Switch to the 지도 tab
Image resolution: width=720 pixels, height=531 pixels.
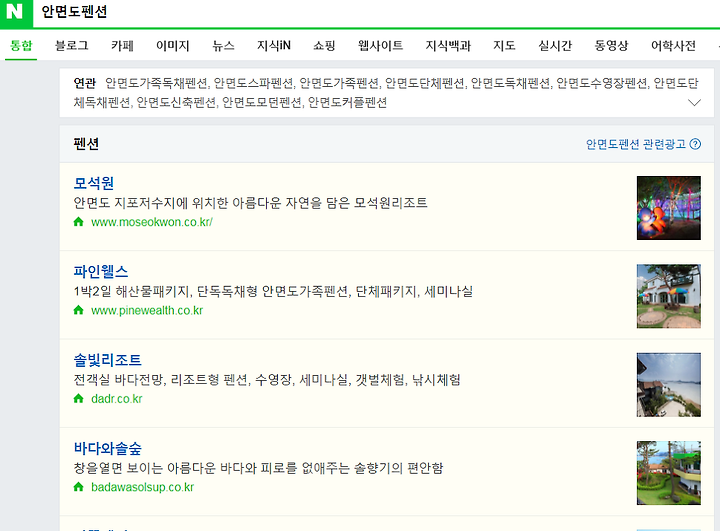point(504,45)
